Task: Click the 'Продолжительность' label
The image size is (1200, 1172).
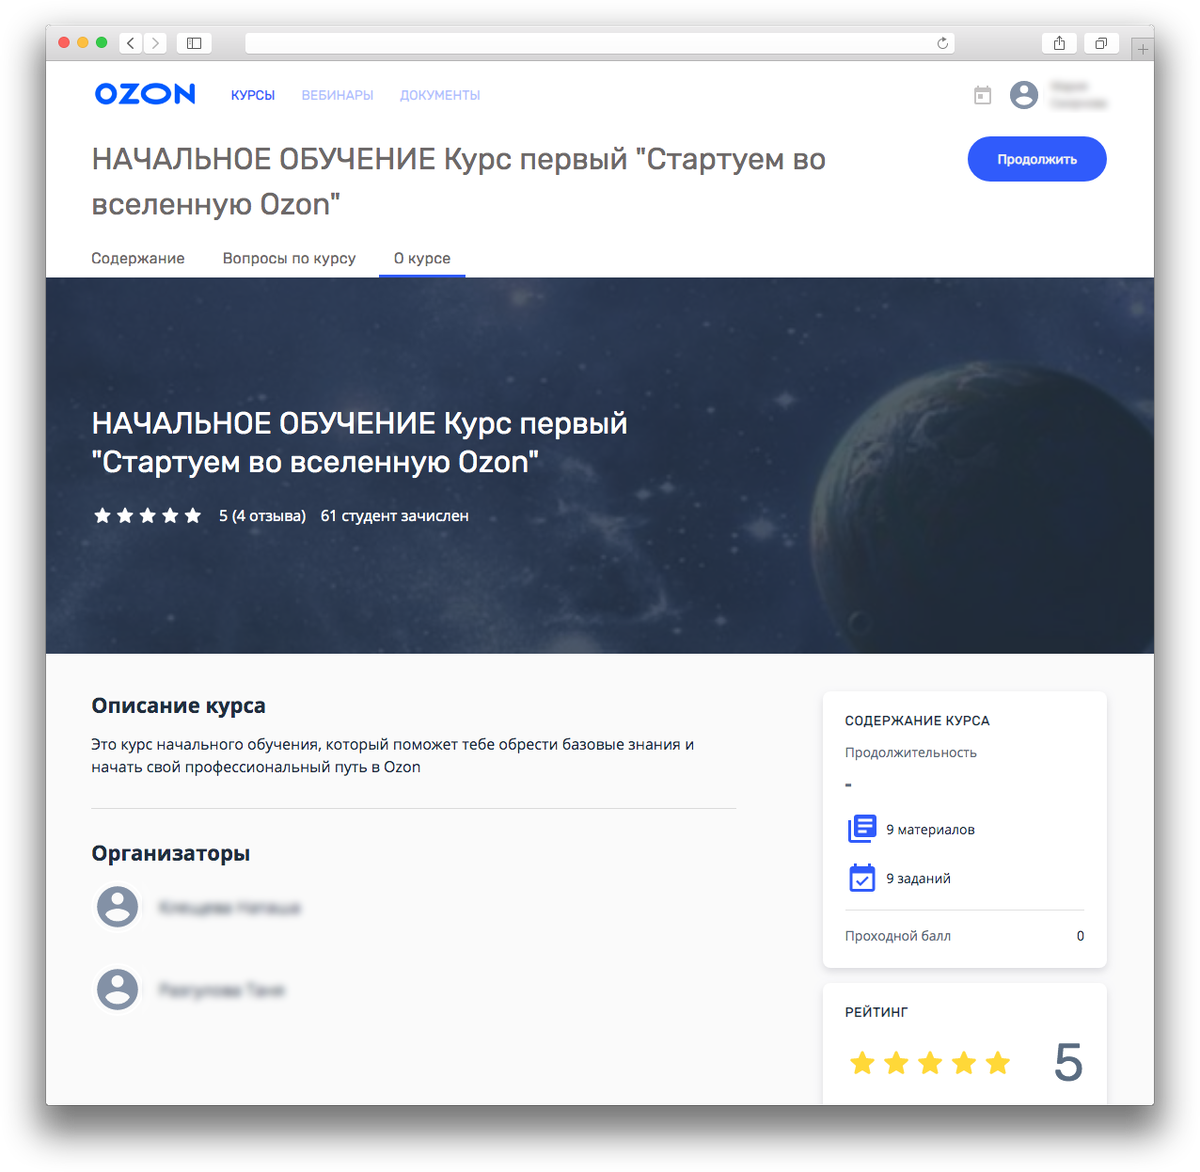Action: tap(911, 753)
